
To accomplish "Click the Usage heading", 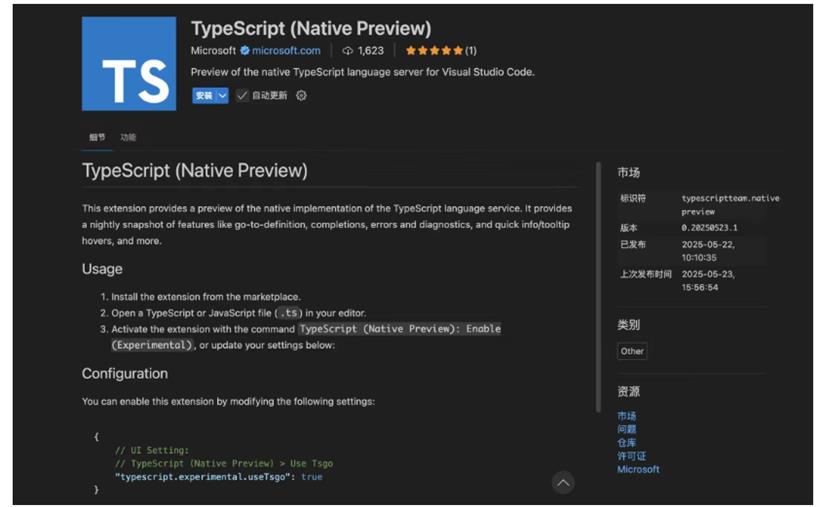I will (x=102, y=269).
